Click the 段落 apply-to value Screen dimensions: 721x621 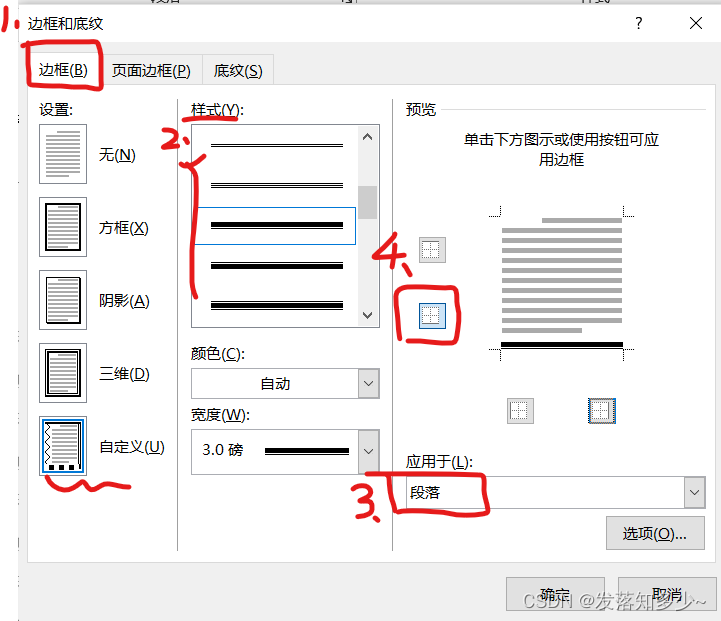[x=425, y=493]
